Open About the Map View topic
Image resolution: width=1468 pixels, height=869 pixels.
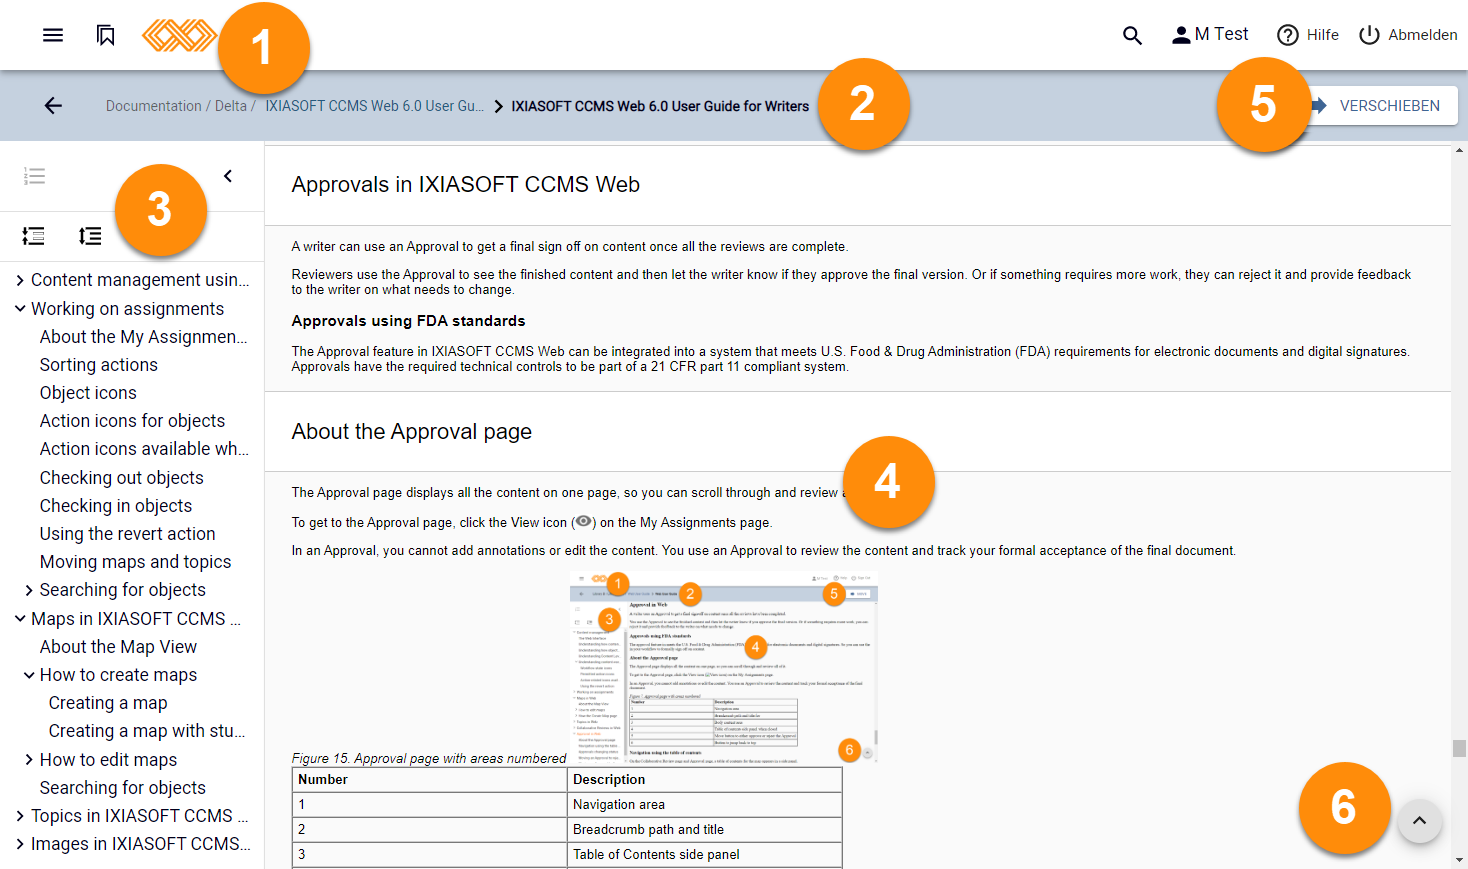coord(118,647)
